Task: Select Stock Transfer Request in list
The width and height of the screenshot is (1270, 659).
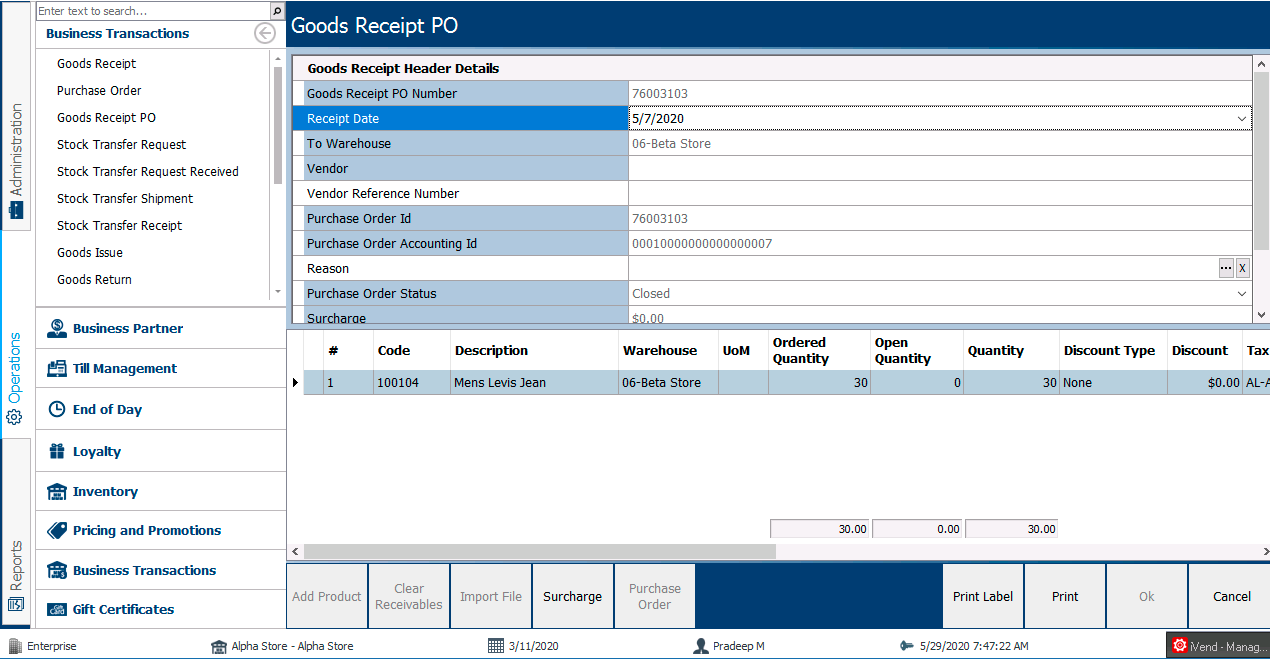Action: pyautogui.click(x=121, y=144)
